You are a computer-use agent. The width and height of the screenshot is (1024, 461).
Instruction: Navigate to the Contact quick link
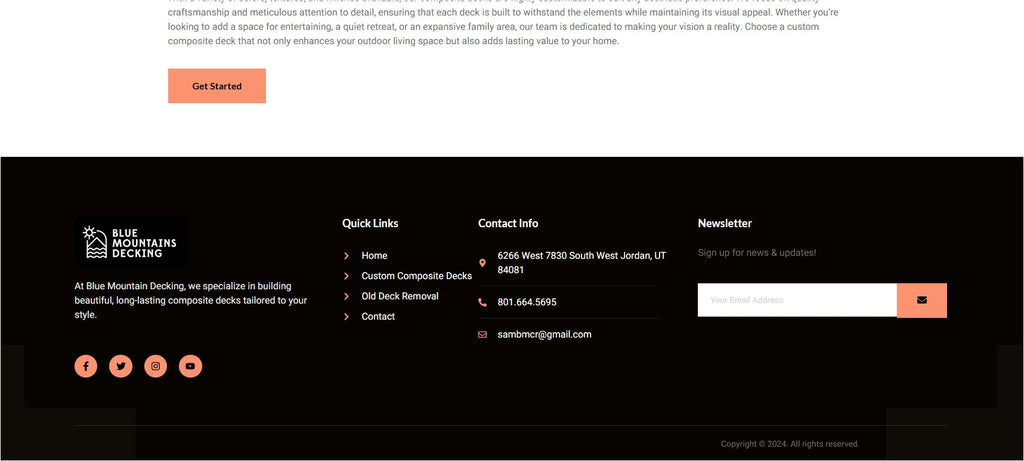378,317
